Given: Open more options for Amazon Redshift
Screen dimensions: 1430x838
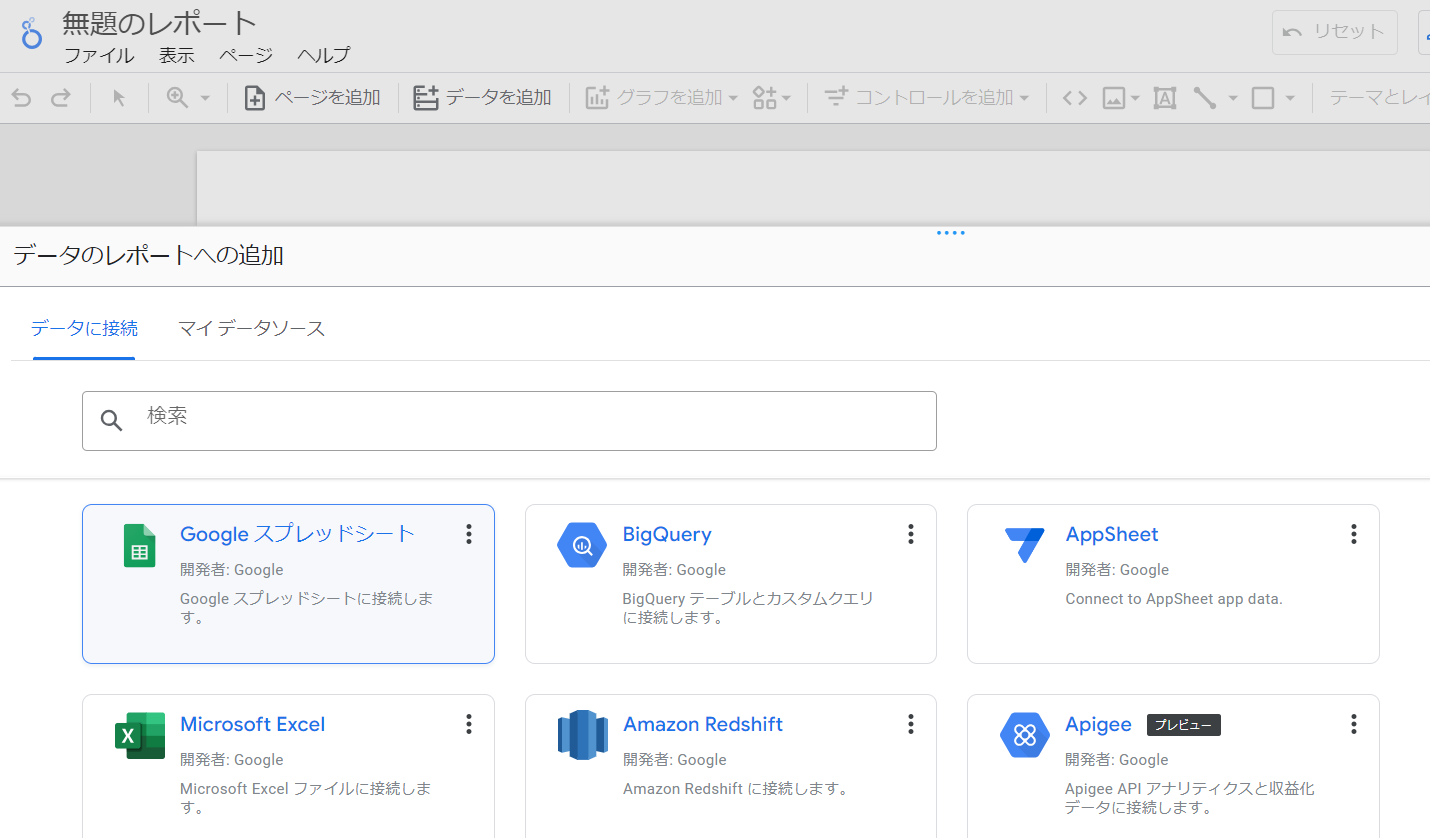Looking at the screenshot, I should point(910,724).
